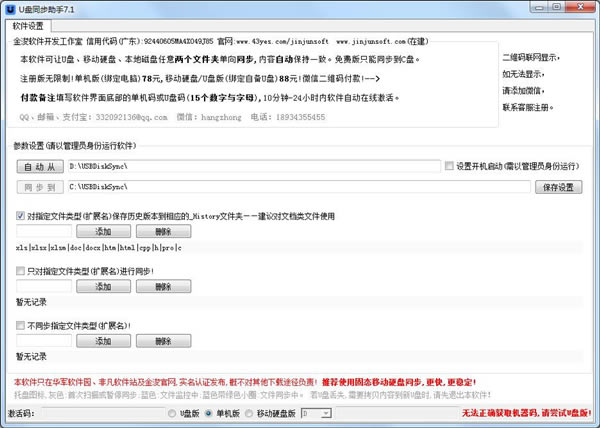Uncheck the history version file type checkbox
600x428 pixels.
pyautogui.click(x=21, y=215)
